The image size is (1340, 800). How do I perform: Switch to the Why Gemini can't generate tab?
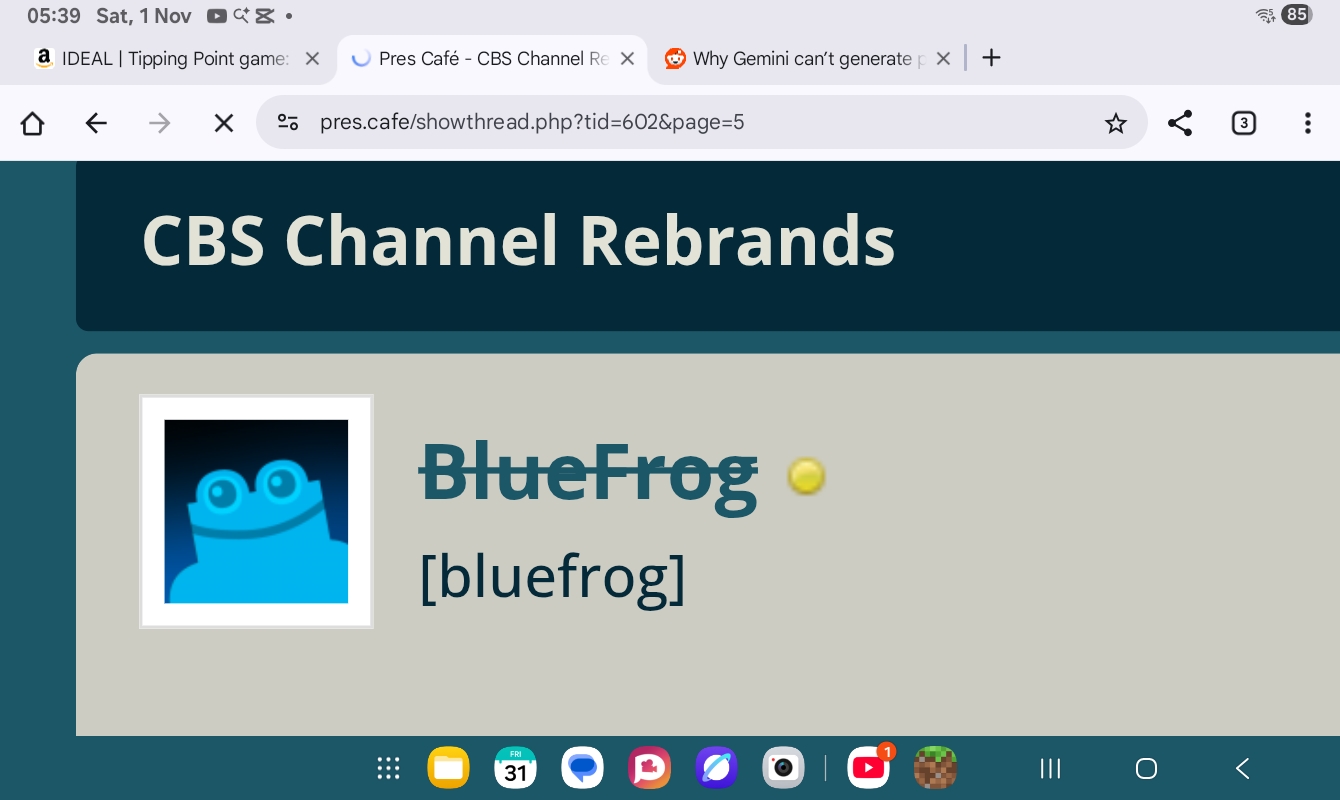[x=800, y=59]
